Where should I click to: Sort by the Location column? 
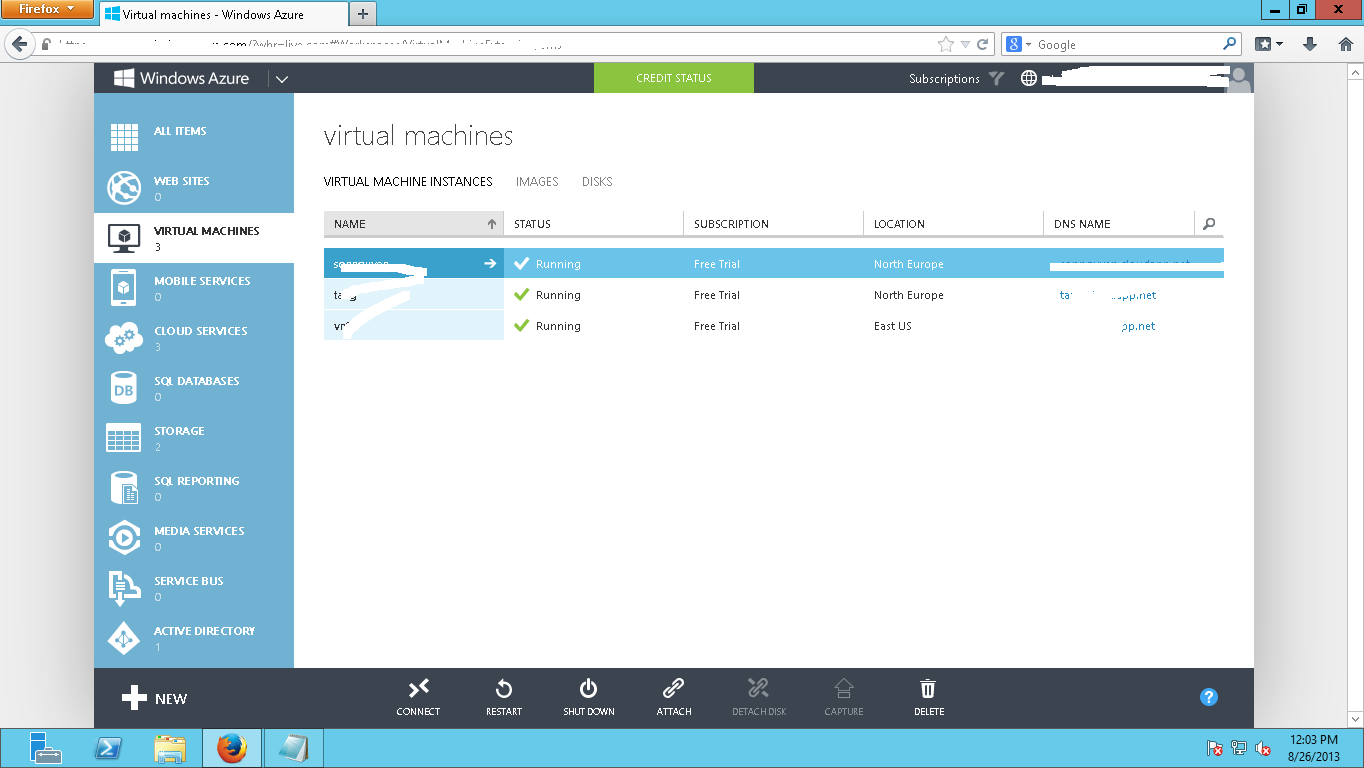tap(954, 224)
